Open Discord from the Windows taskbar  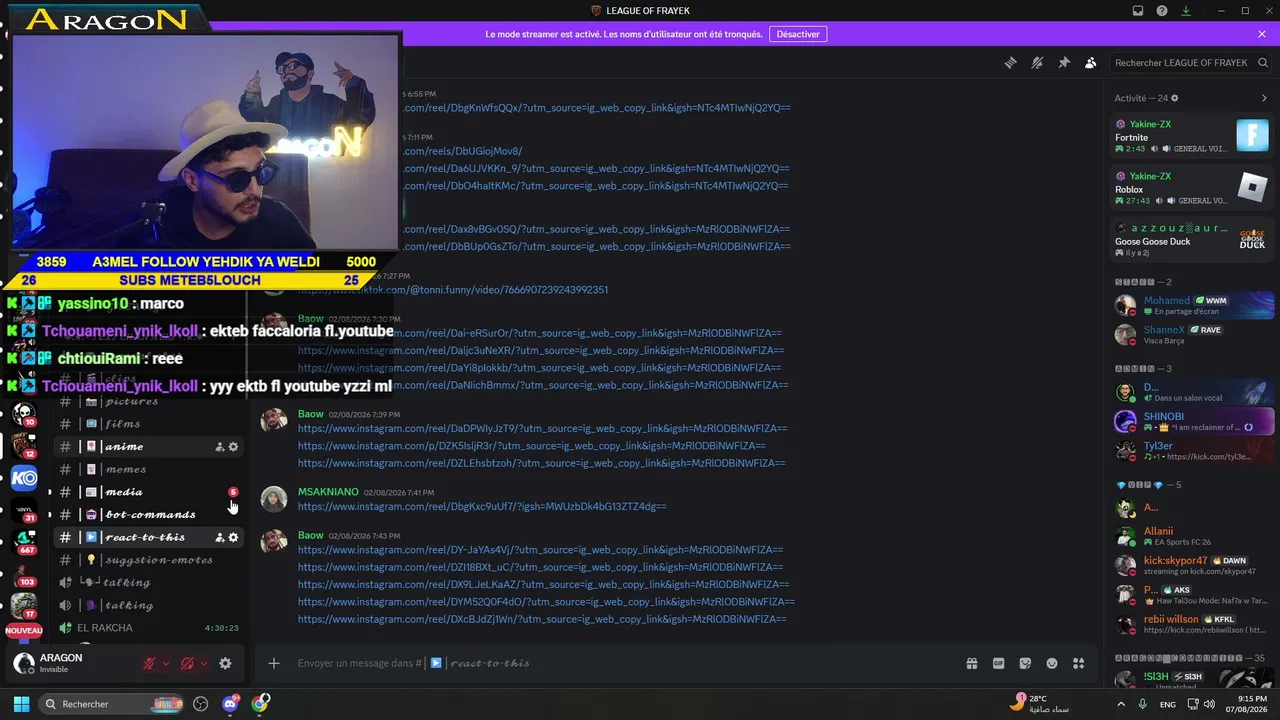230,704
